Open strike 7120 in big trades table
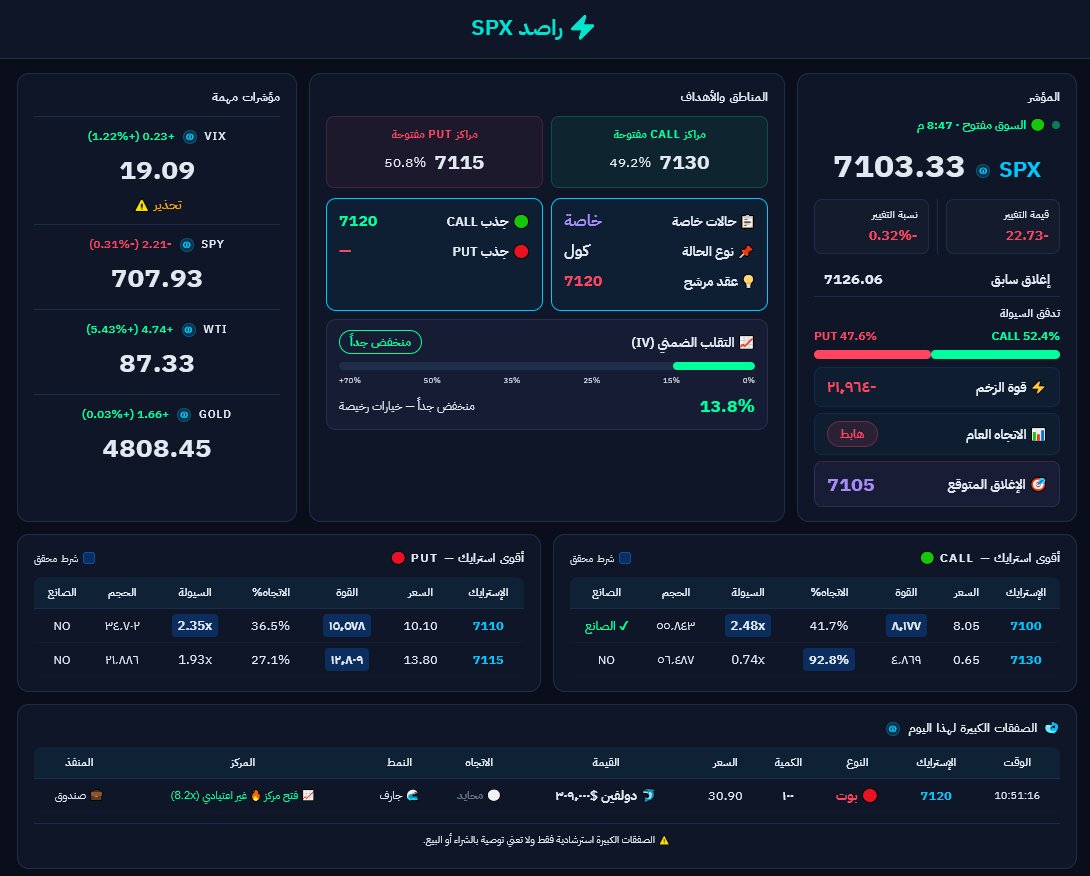 click(936, 796)
